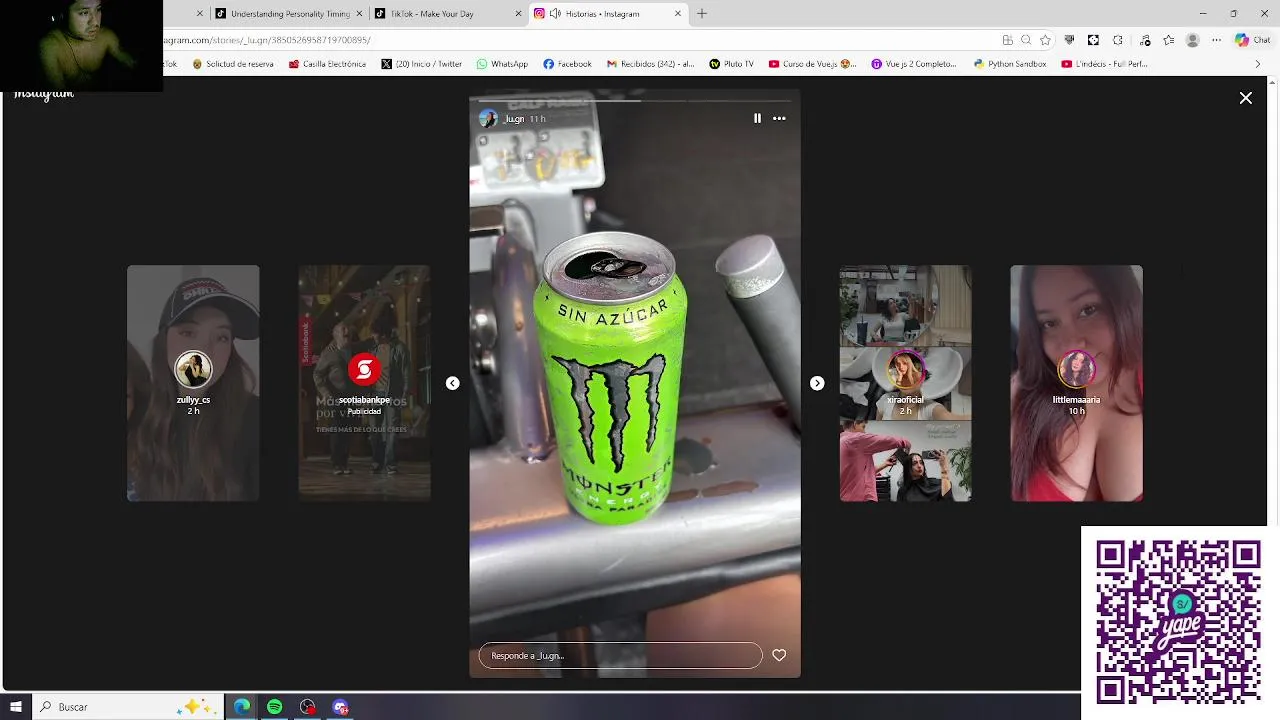1280x720 pixels.
Task: Open the Edge profile avatar
Action: tap(1192, 40)
